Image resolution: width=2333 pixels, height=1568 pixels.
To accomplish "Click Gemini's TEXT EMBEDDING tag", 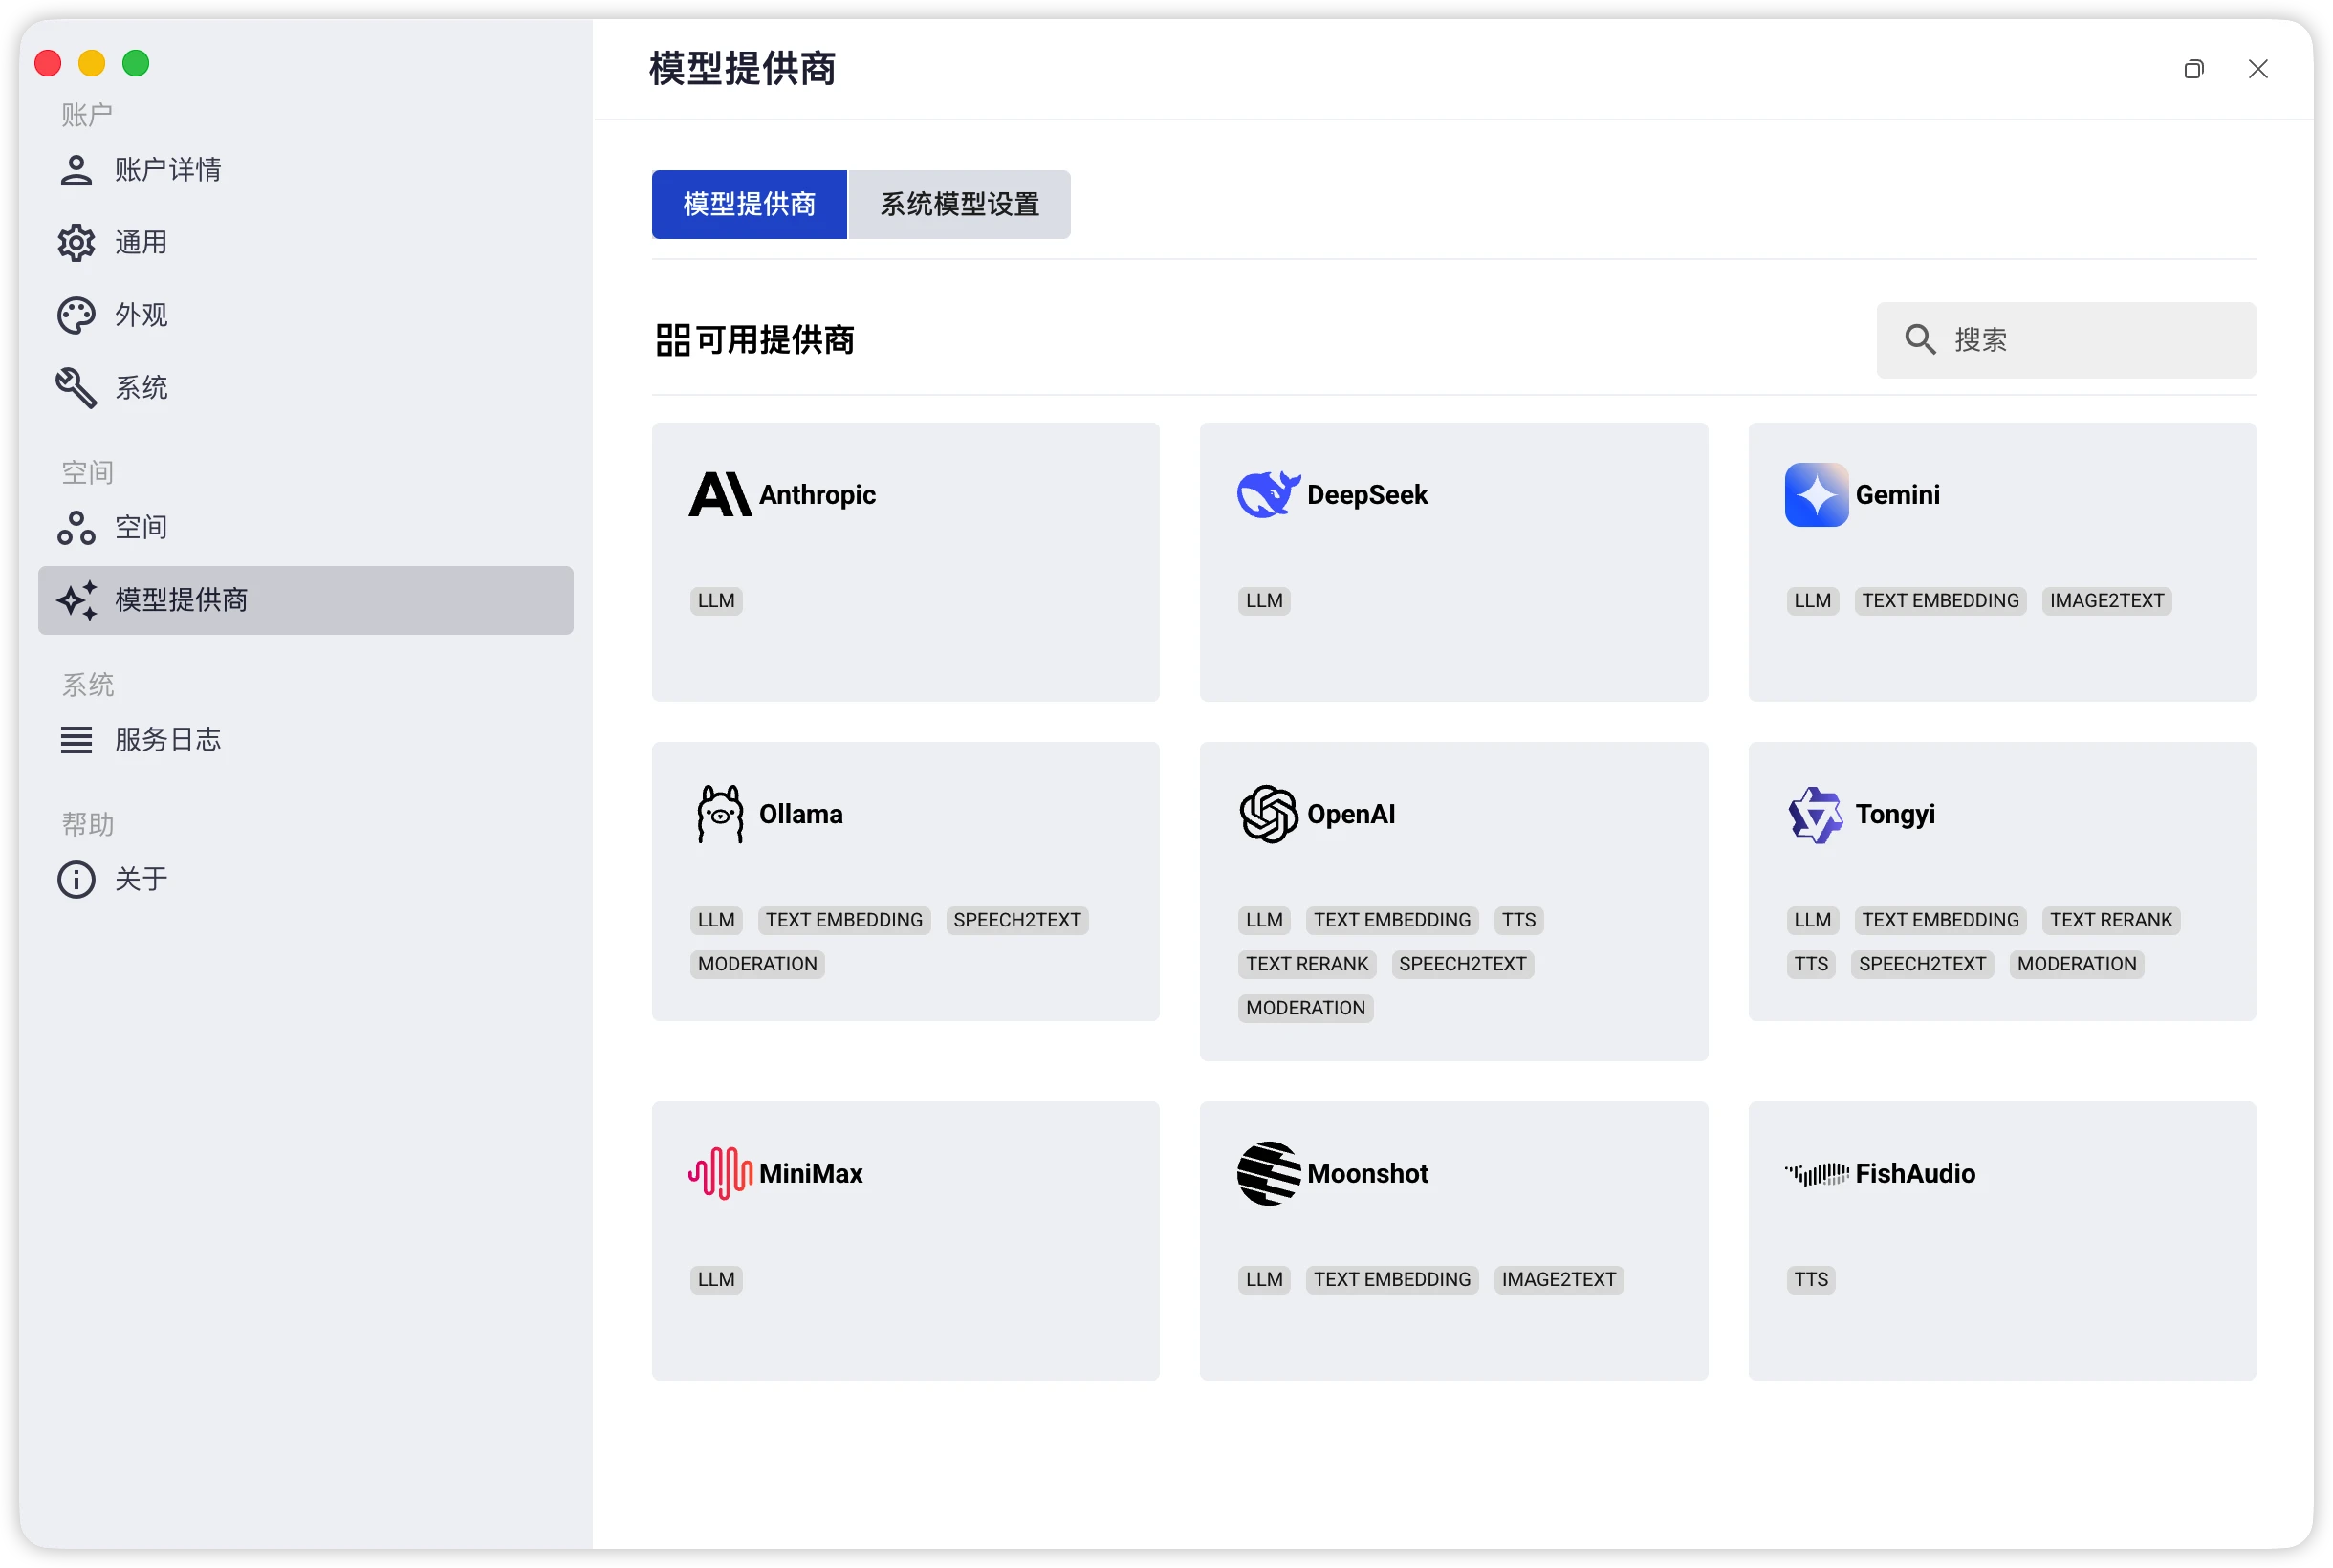I will click(x=1940, y=601).
